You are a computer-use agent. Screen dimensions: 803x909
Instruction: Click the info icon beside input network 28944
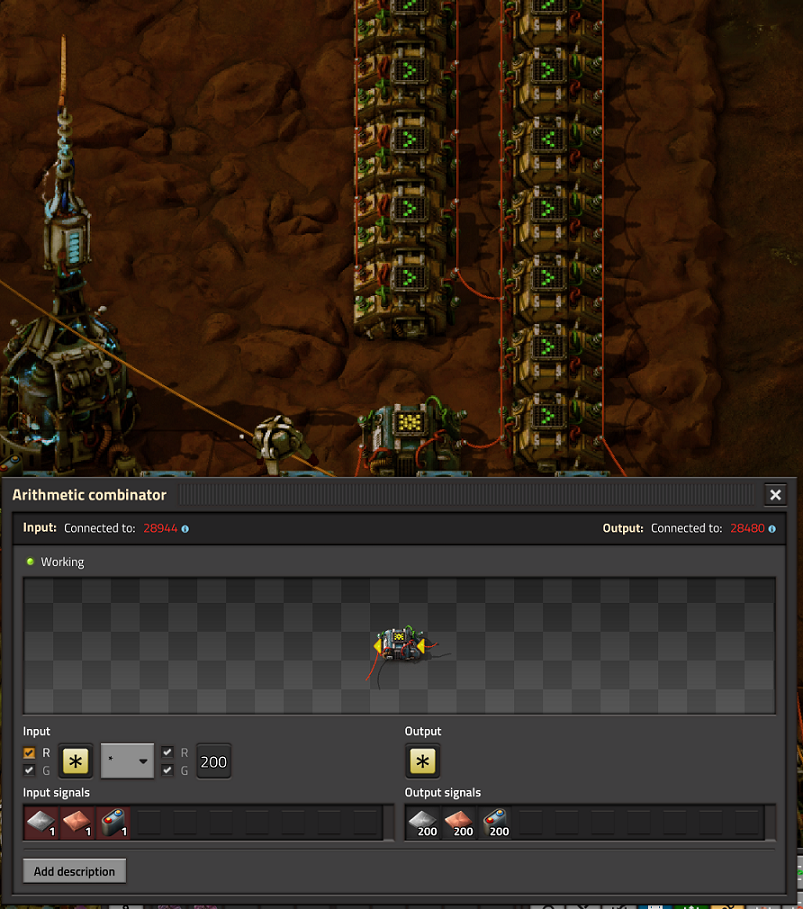(x=185, y=529)
